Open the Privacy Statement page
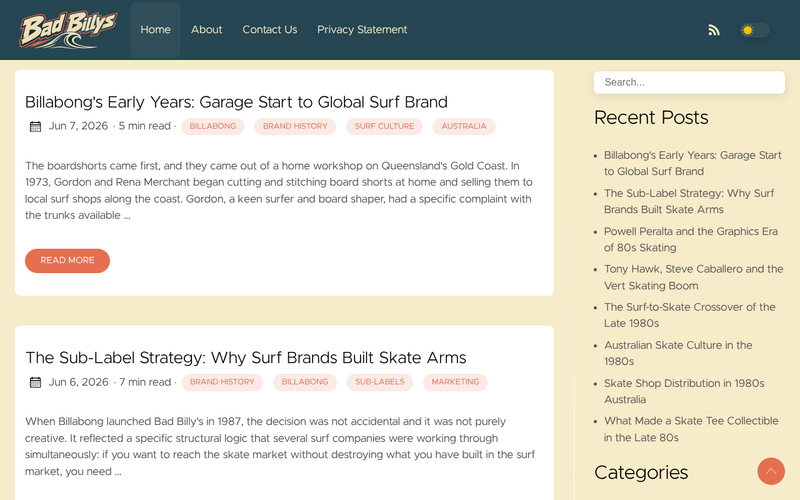The height and width of the screenshot is (500, 800). (362, 30)
